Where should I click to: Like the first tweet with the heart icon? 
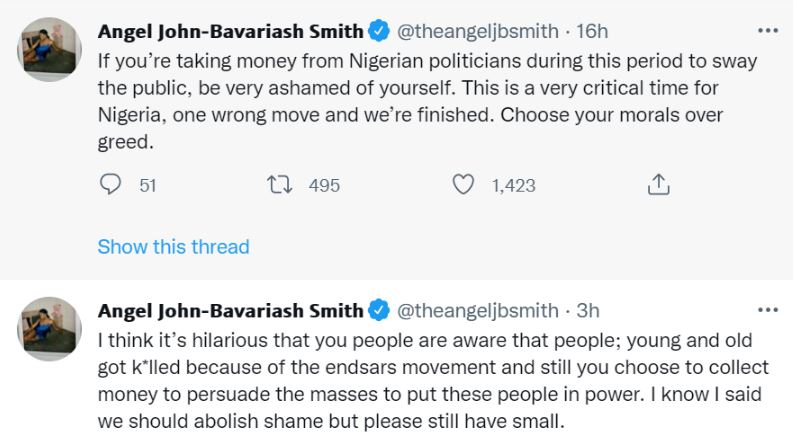(x=462, y=185)
